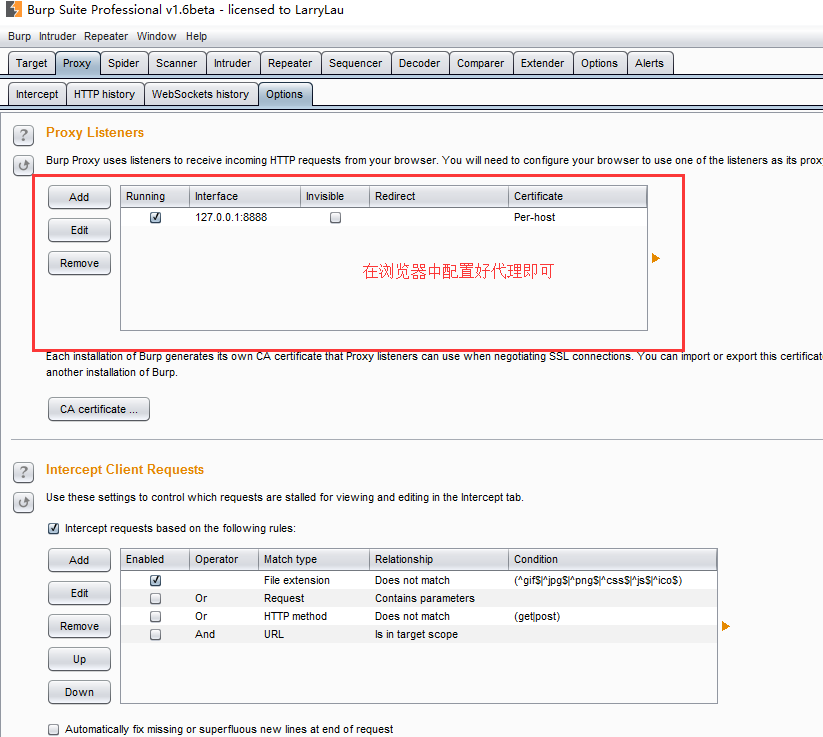Open the Help menu
This screenshot has height=737, width=823.
tap(196, 36)
